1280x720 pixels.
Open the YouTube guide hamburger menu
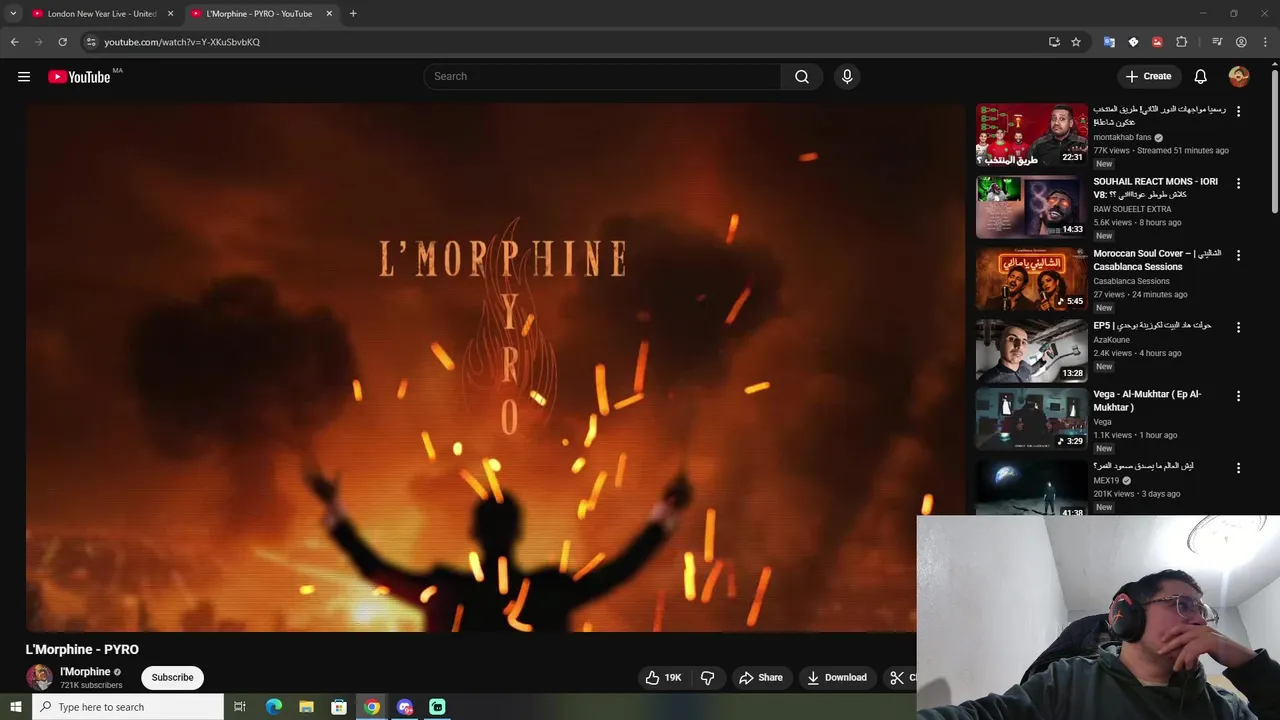(x=24, y=77)
